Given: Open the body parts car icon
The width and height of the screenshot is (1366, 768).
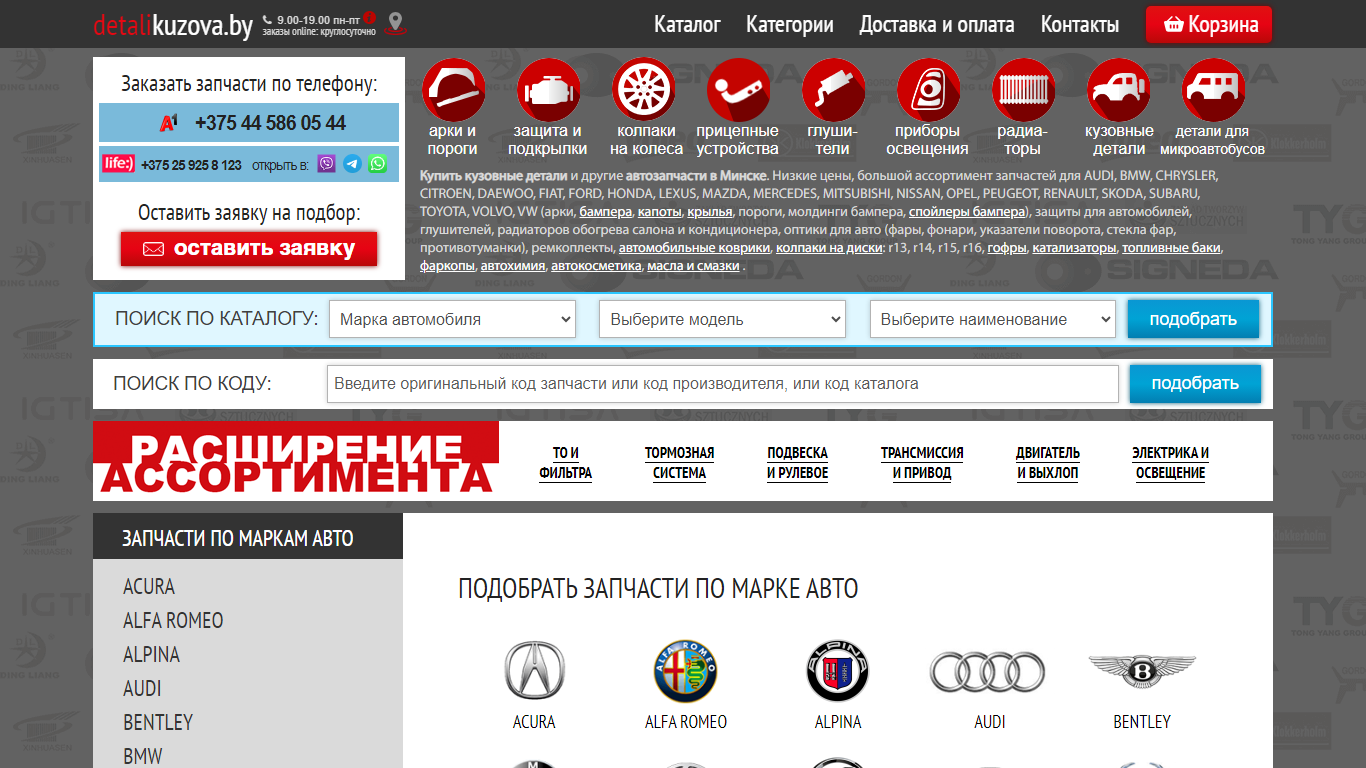Looking at the screenshot, I should (1118, 89).
